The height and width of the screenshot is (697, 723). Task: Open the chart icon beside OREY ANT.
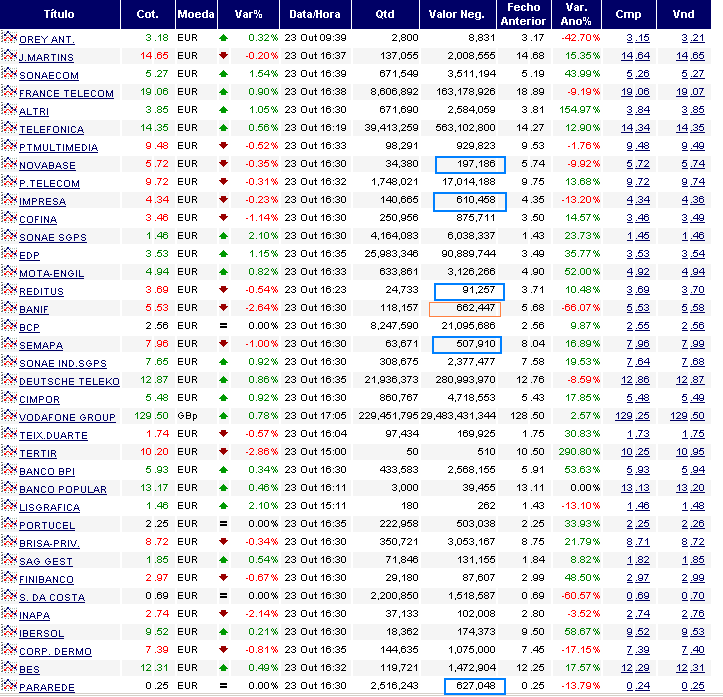tap(9, 37)
